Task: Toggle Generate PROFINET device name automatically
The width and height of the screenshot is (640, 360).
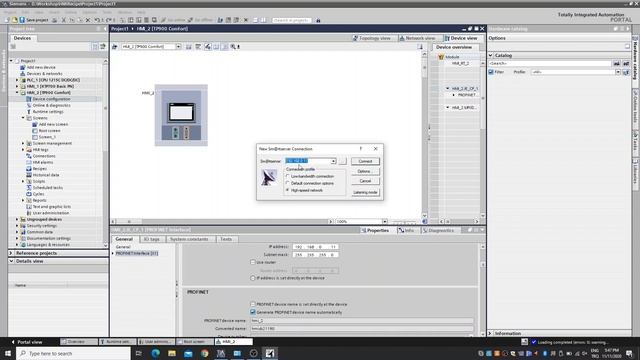Action: pyautogui.click(x=253, y=312)
